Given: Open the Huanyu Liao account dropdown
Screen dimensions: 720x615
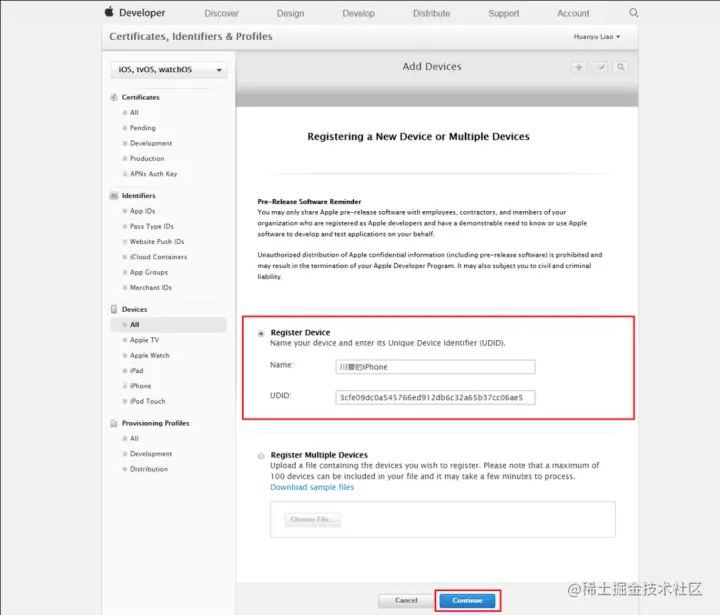Looking at the screenshot, I should click(596, 37).
